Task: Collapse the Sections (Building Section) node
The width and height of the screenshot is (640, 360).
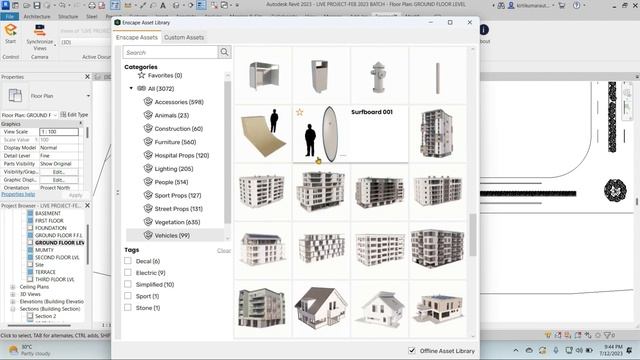Action: [x=13, y=309]
